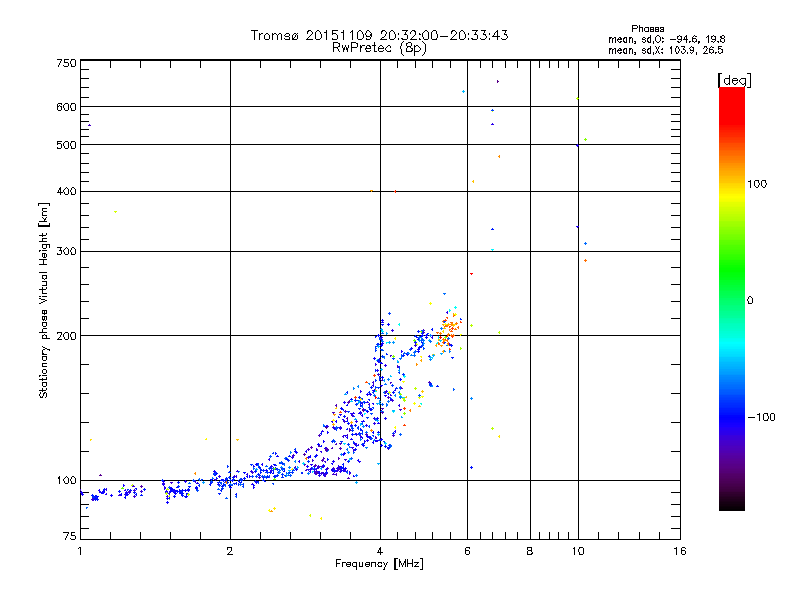Click the 75 tick label on the height axis
The image size is (800, 600).
click(x=70, y=536)
